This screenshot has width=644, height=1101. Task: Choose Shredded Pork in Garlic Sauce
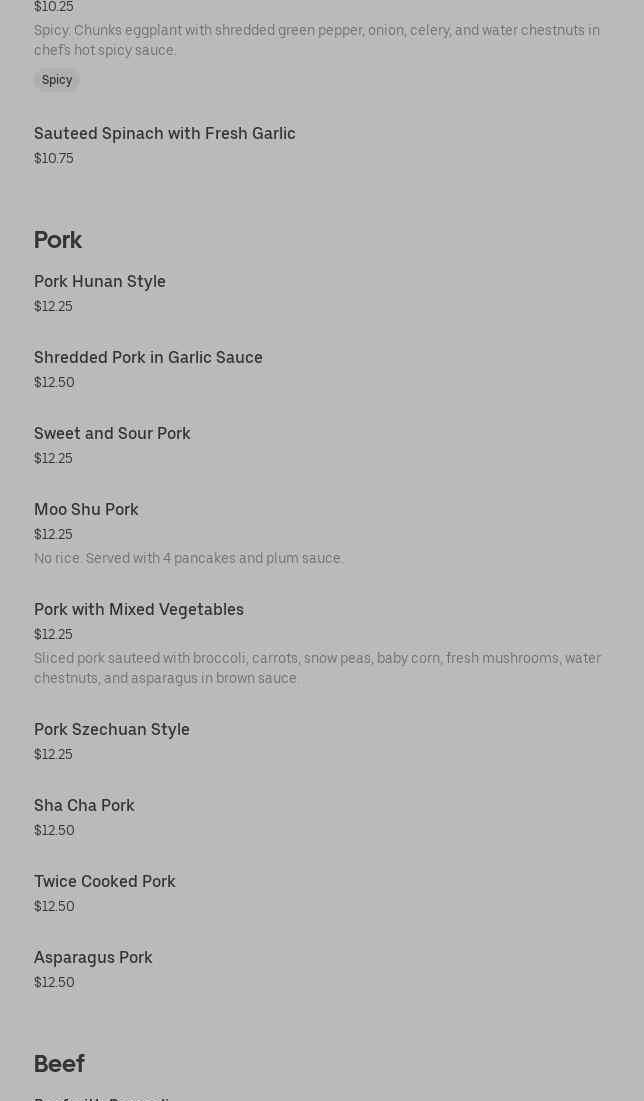pos(148,358)
